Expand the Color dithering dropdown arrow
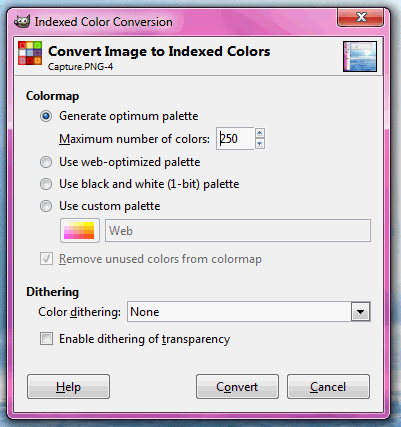 coord(360,312)
